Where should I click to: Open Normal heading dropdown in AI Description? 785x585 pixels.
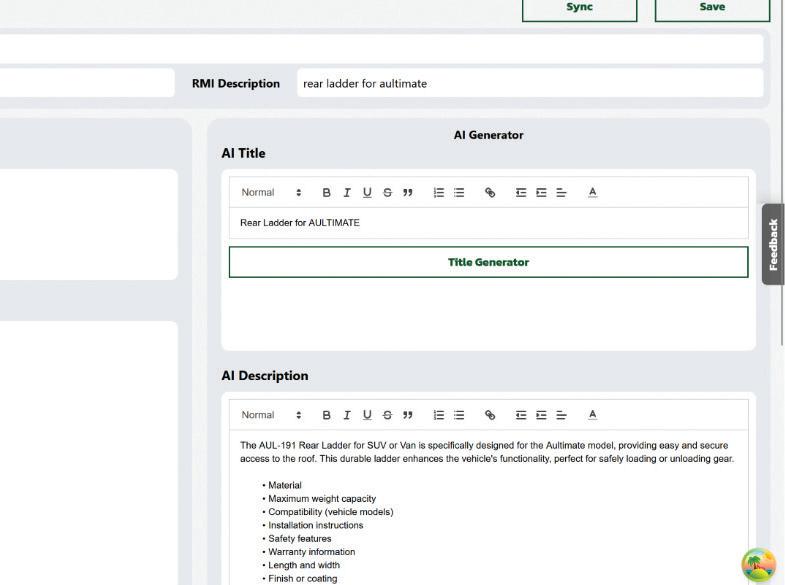[x=271, y=415]
